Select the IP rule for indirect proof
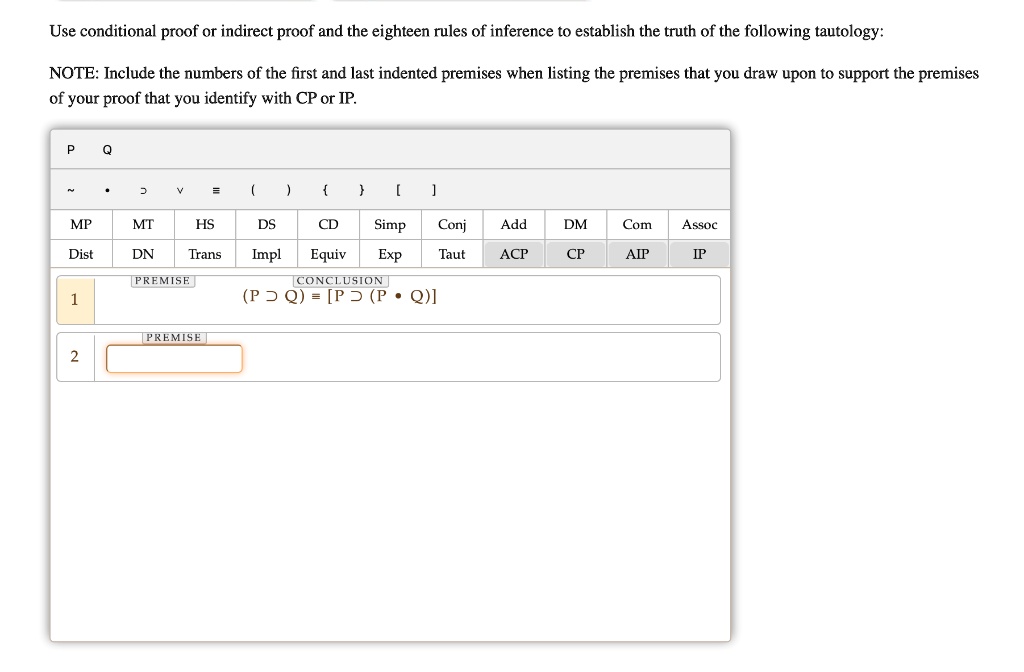This screenshot has width=1024, height=672. [699, 254]
